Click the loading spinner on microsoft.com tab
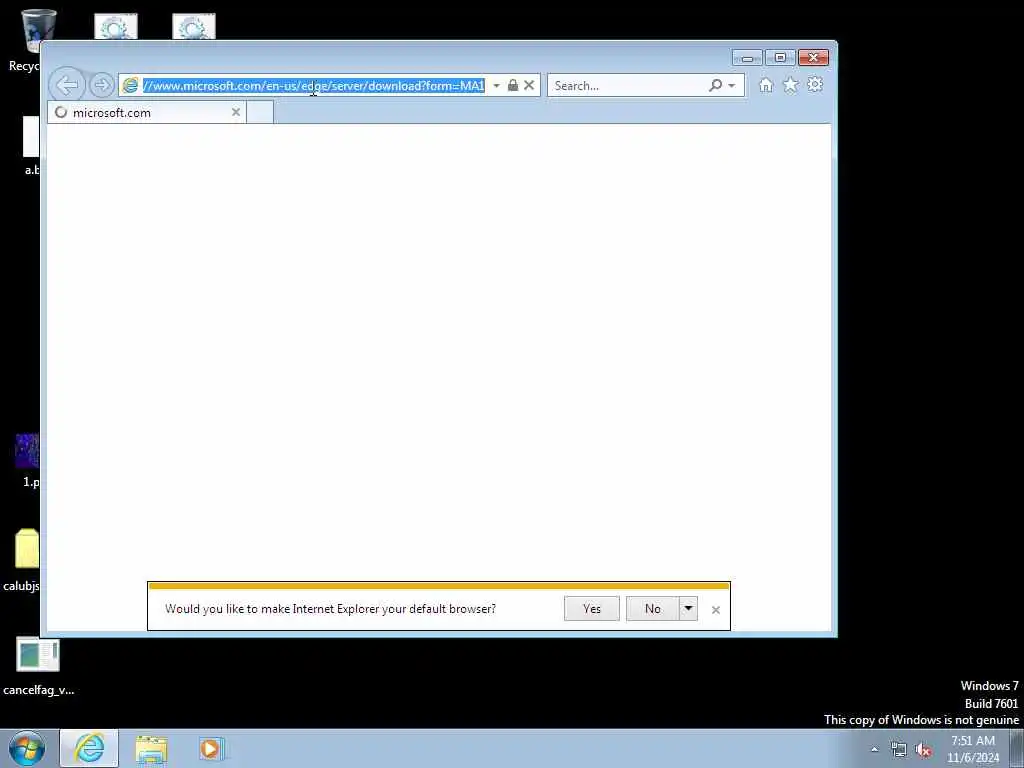1024x768 pixels. tap(61, 112)
